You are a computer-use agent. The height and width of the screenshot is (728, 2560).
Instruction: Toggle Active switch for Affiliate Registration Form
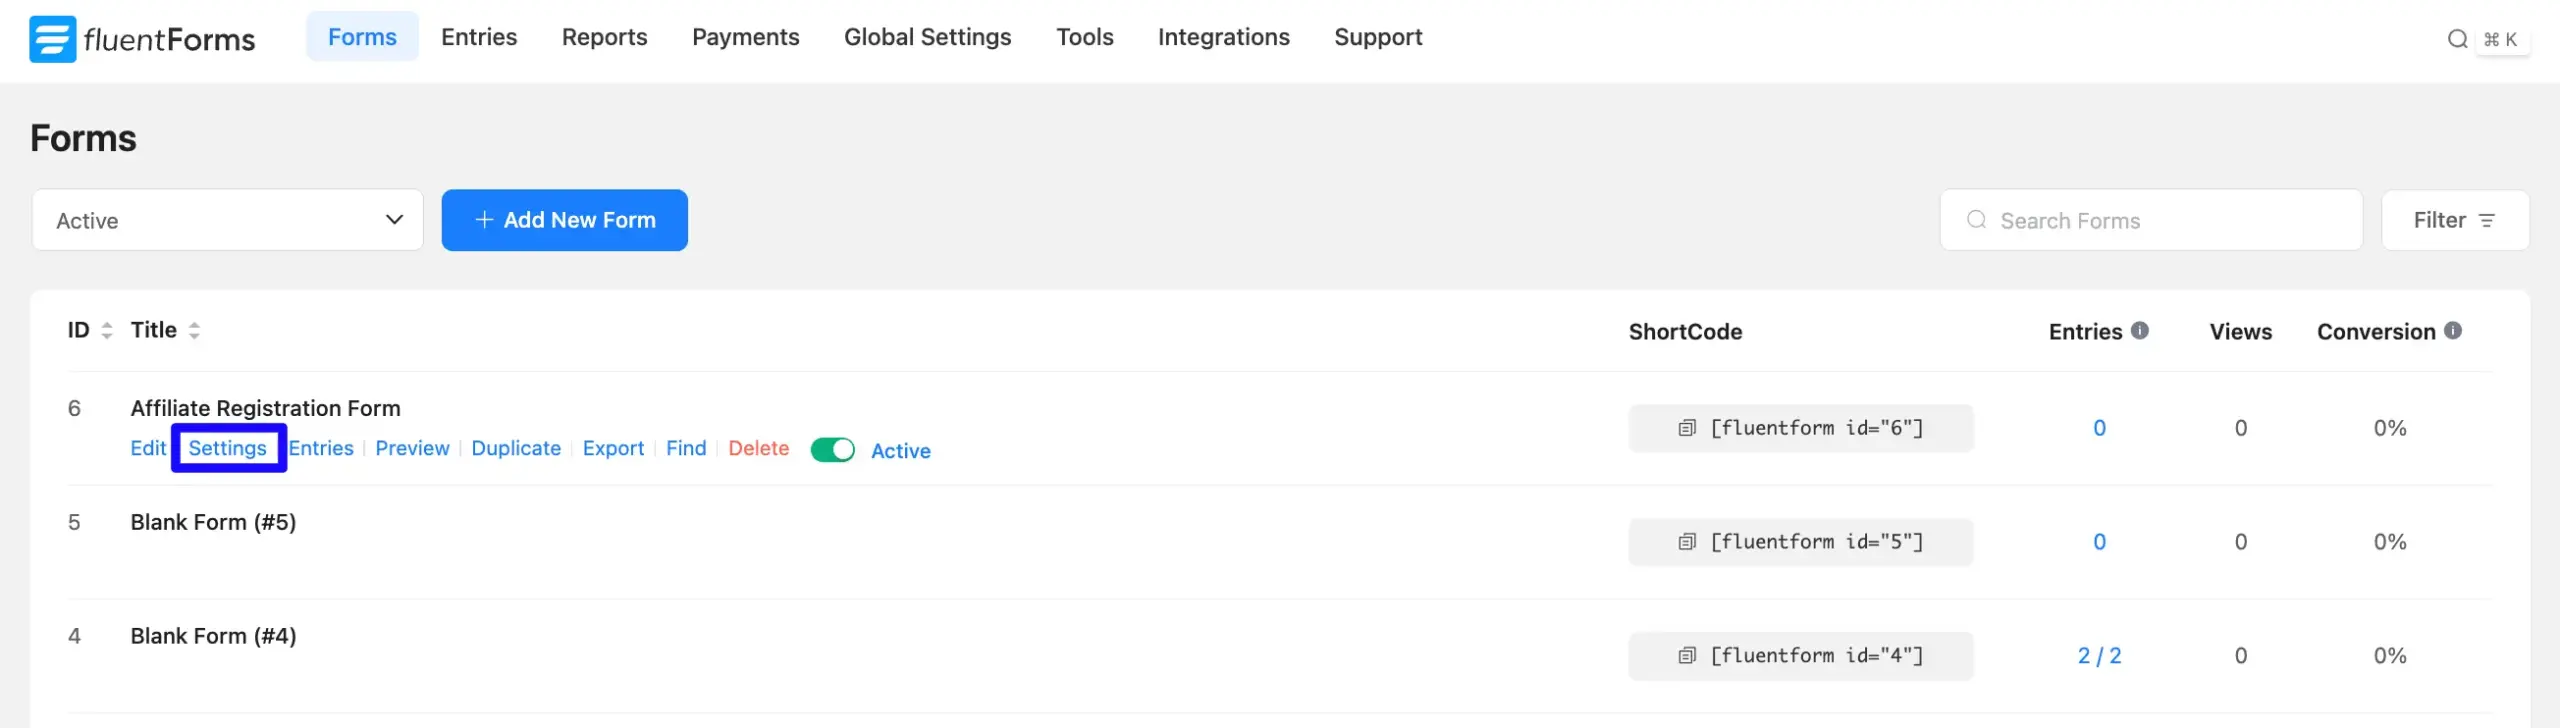tap(832, 450)
